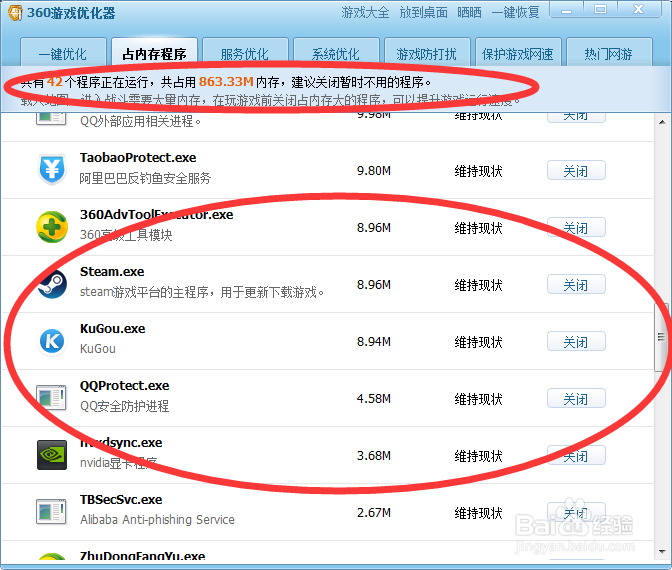Close Steam.exe using the 关闭 button
The image size is (672, 570).
576,285
